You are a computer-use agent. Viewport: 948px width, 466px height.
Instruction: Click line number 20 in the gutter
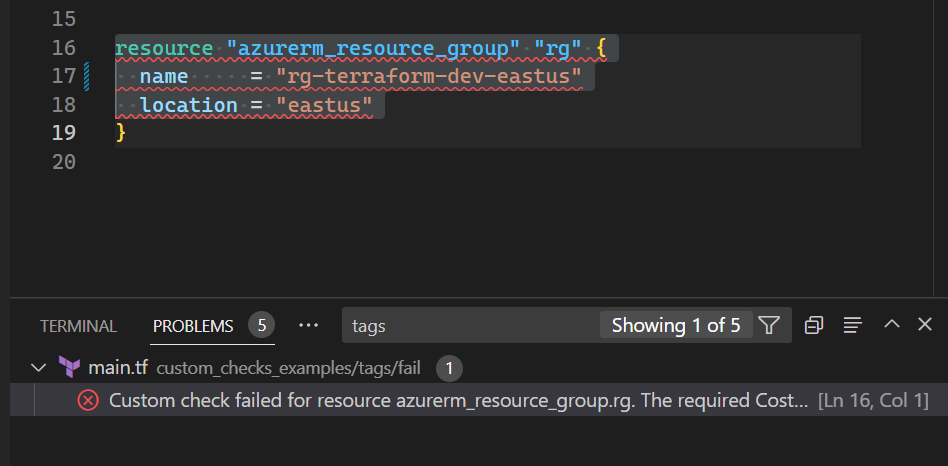click(63, 162)
